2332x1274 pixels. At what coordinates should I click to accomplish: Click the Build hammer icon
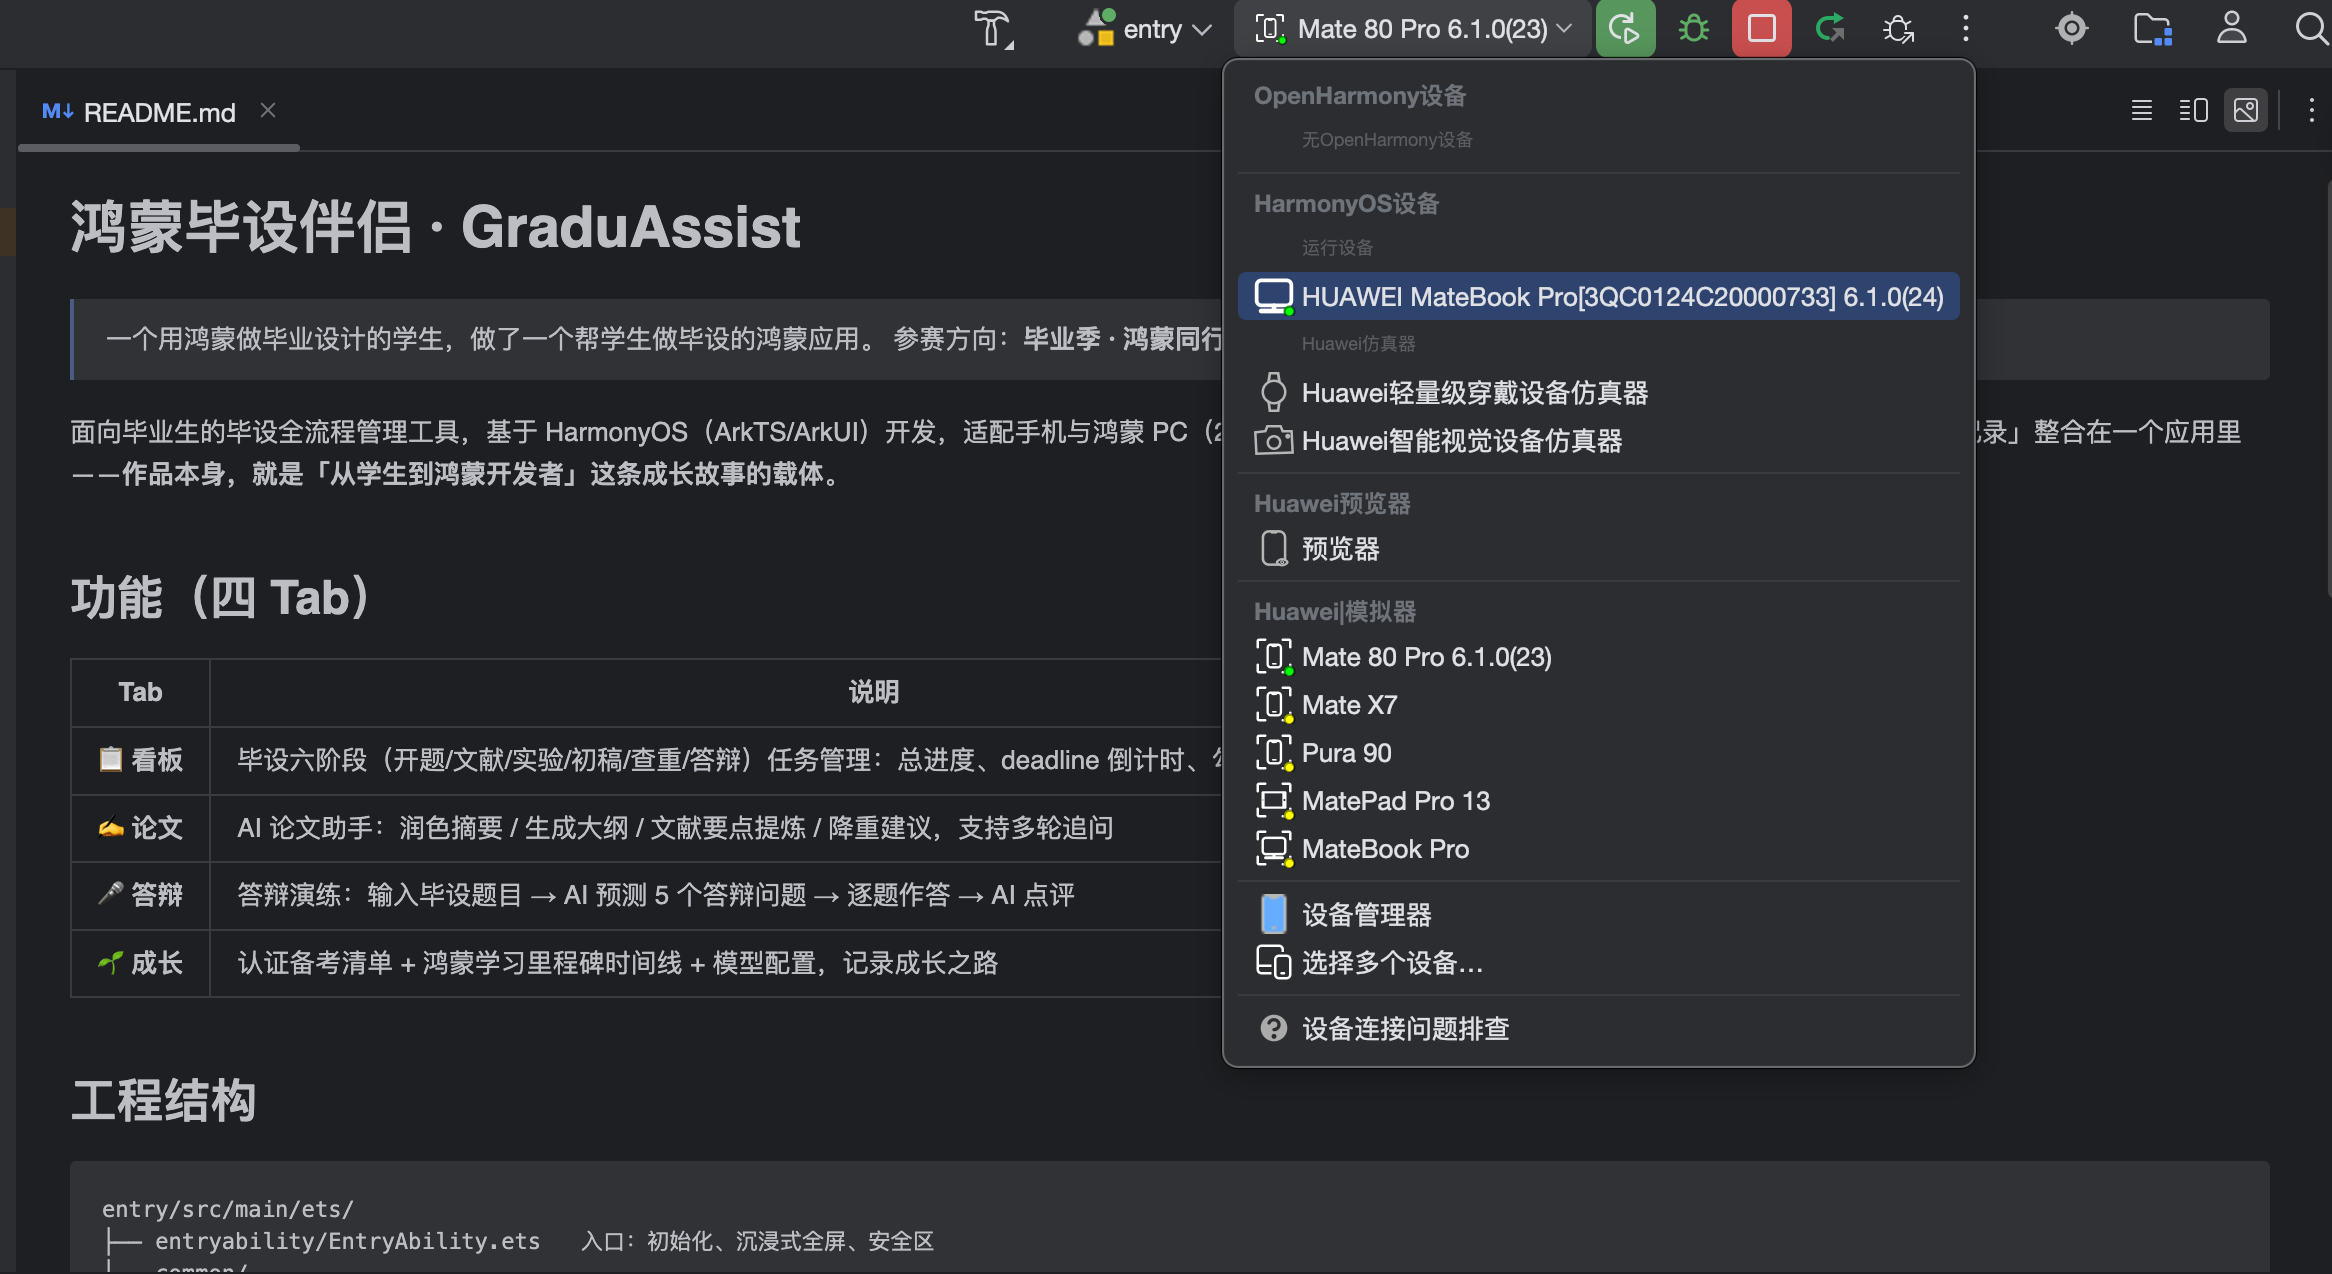(x=993, y=29)
